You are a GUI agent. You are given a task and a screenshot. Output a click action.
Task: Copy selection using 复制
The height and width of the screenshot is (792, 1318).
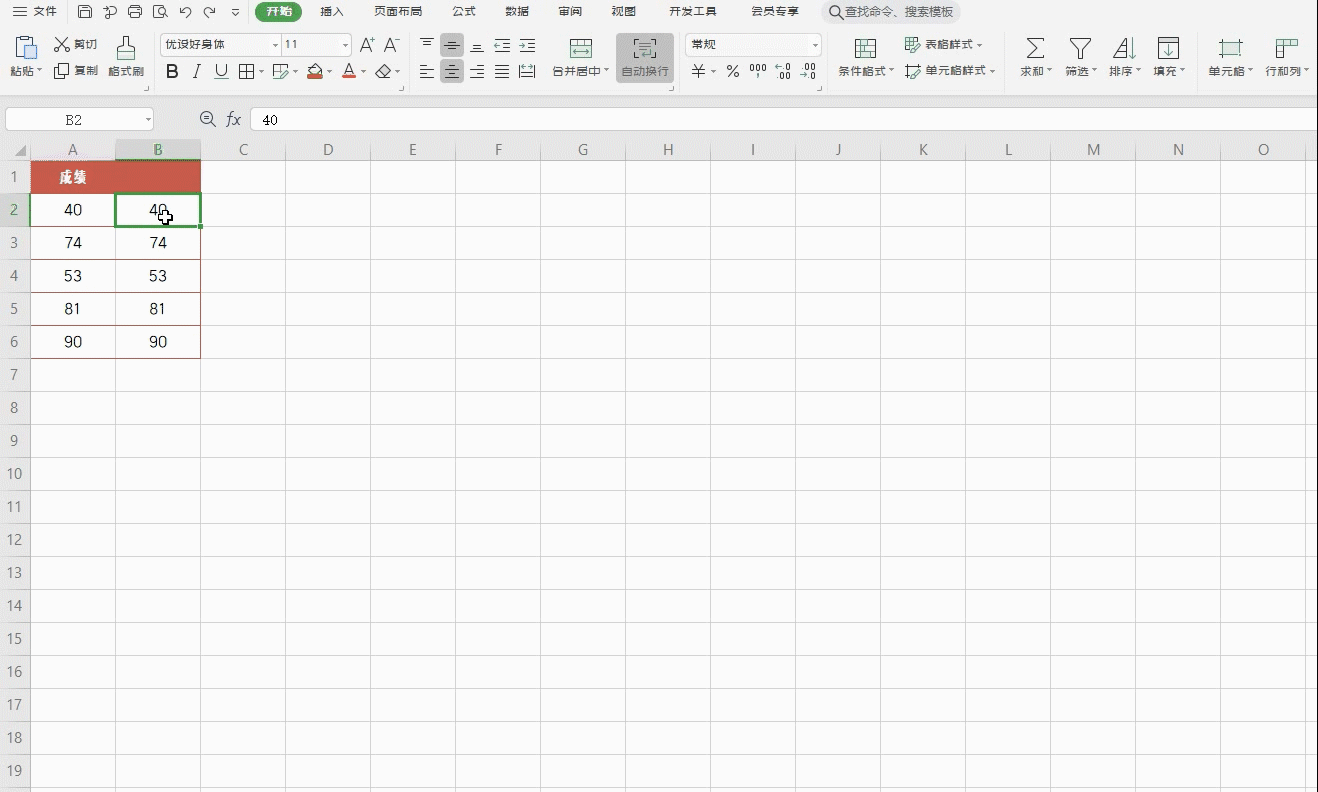[x=76, y=71]
